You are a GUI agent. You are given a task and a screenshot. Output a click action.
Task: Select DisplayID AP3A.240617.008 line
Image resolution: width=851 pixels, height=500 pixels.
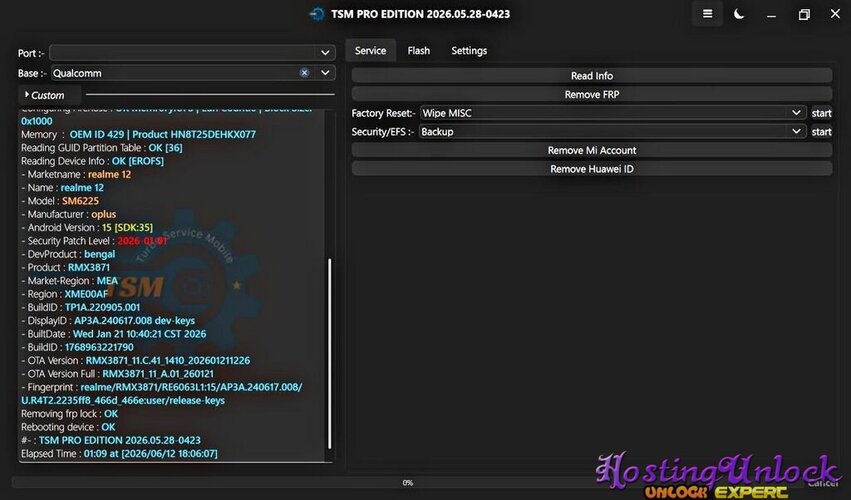pos(108,320)
